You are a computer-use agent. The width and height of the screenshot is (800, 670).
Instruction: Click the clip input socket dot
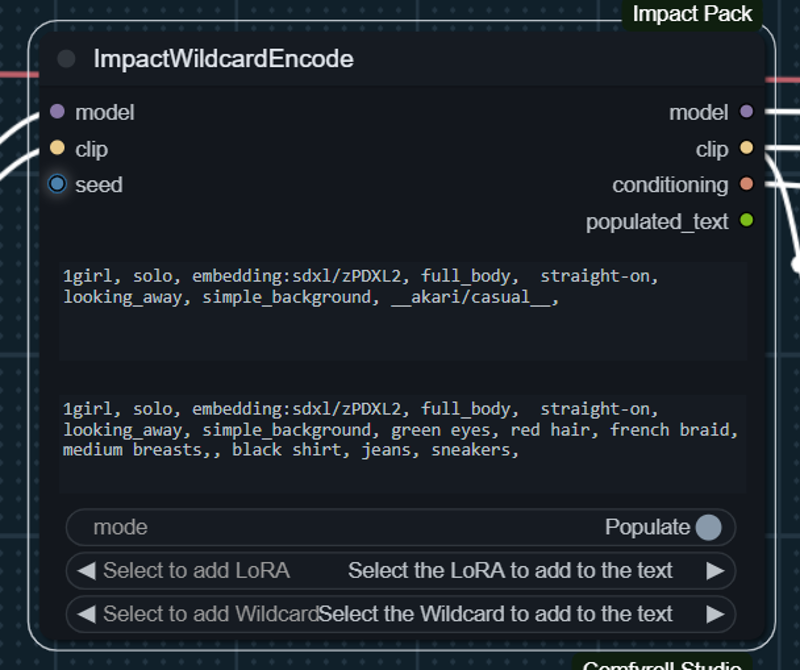tap(57, 148)
